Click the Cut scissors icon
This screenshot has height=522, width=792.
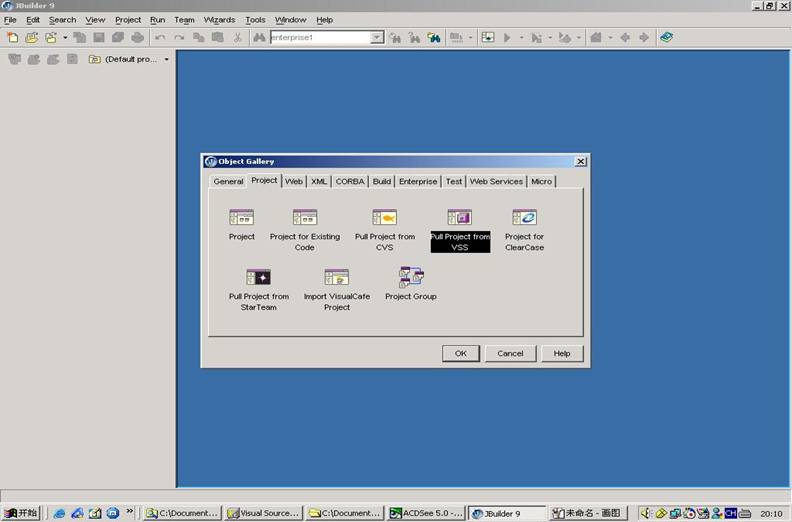[x=237, y=37]
